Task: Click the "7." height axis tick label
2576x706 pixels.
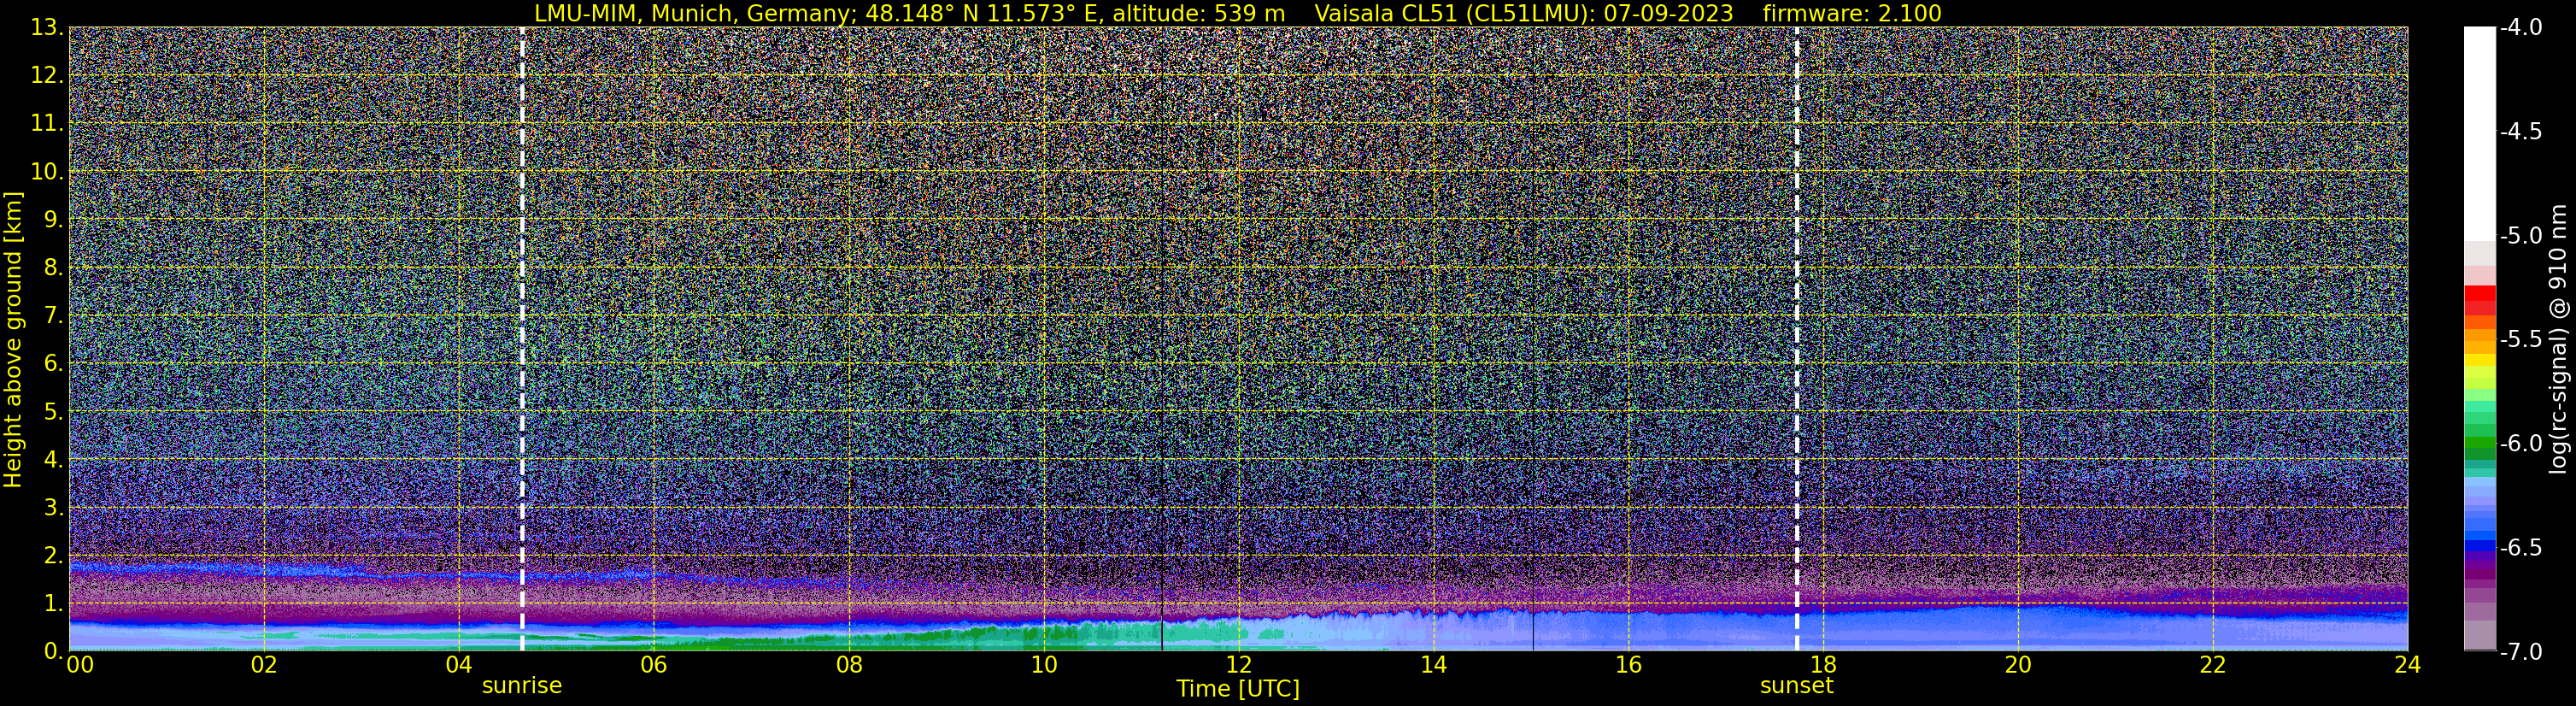Action: click(54, 316)
